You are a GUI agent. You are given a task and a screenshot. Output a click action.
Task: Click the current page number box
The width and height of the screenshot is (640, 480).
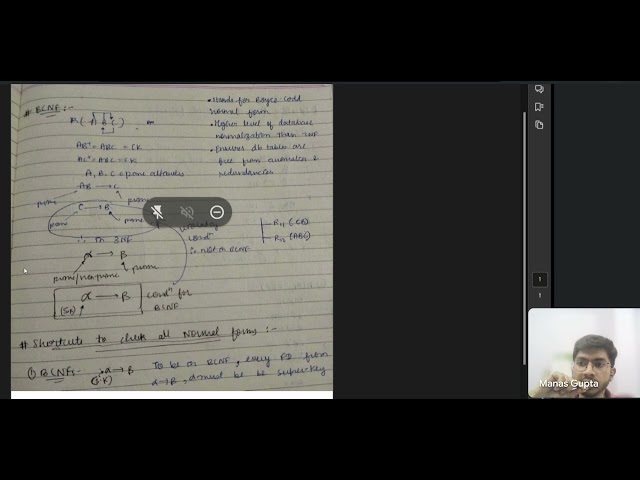point(540,279)
